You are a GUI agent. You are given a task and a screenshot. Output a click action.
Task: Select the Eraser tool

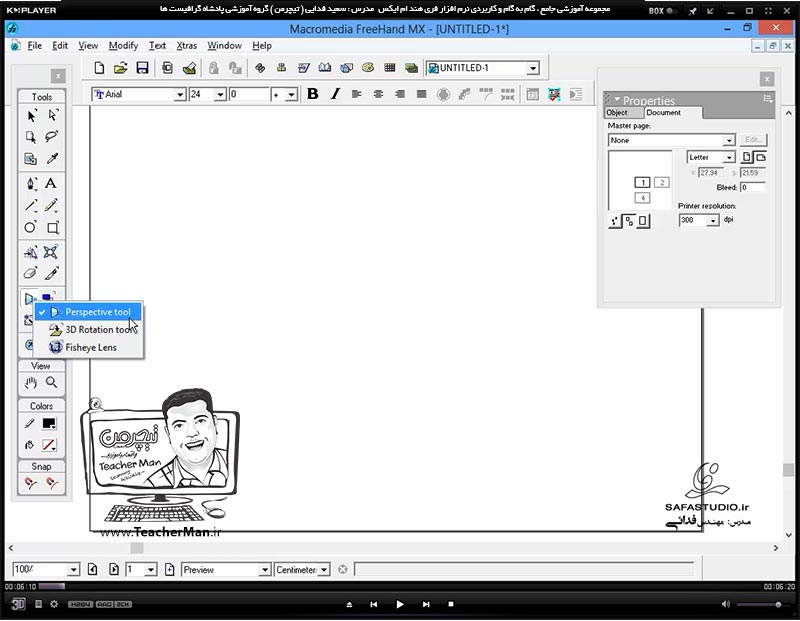[x=31, y=274]
